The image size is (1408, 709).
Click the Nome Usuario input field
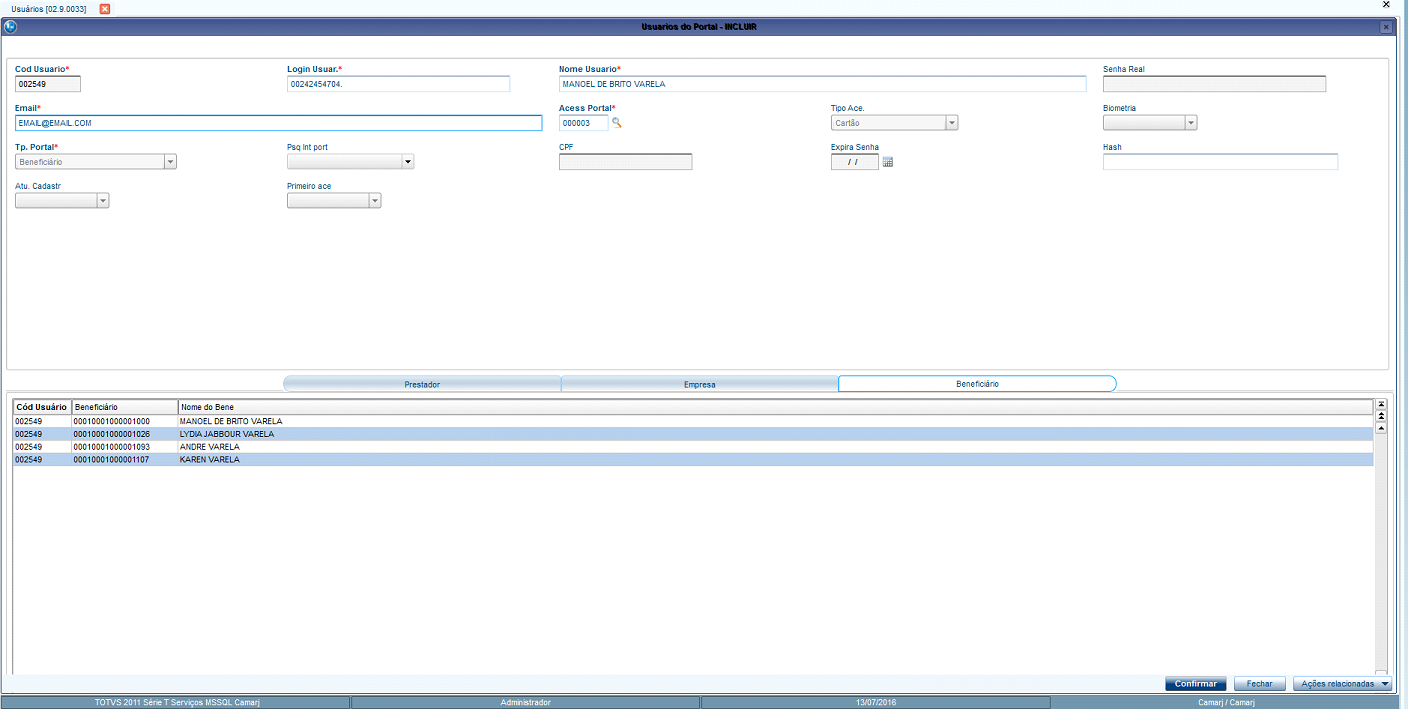coord(823,84)
